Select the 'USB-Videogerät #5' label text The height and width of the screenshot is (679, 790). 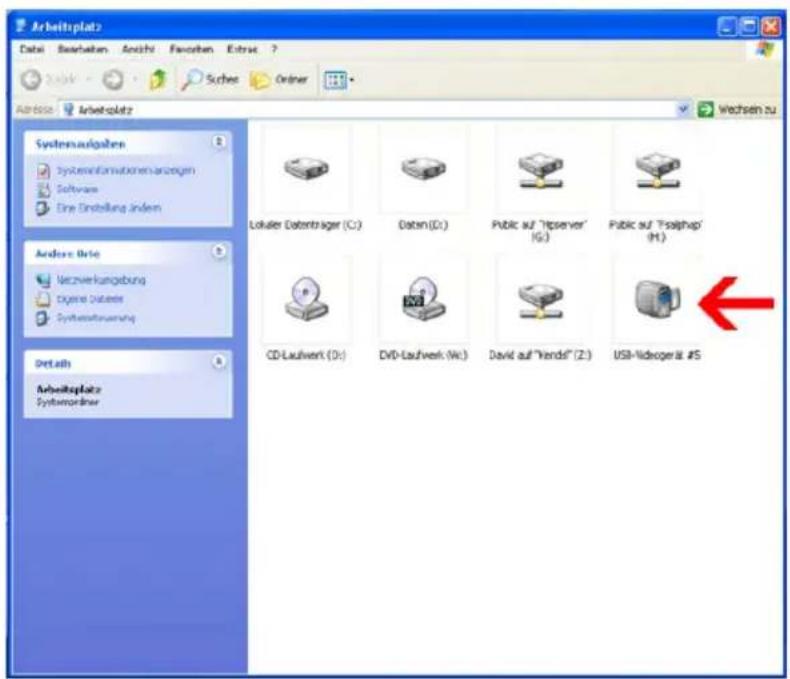(657, 355)
